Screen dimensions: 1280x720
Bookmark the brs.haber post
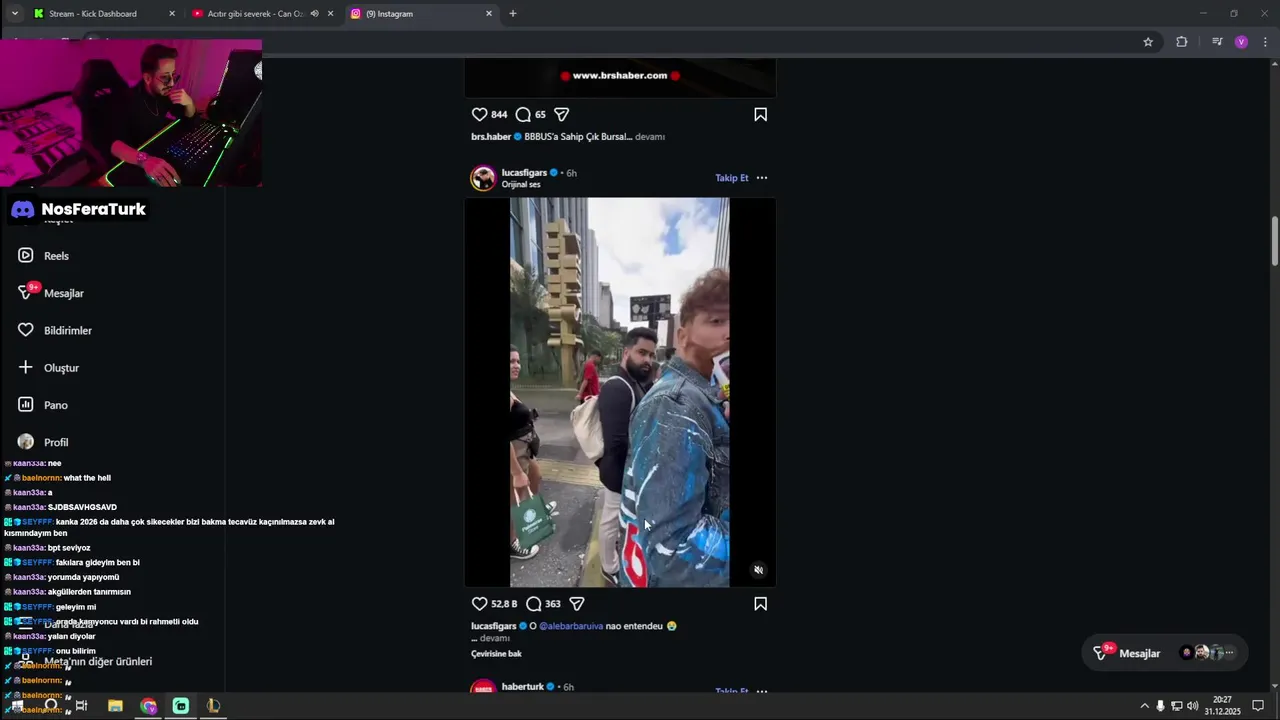760,114
